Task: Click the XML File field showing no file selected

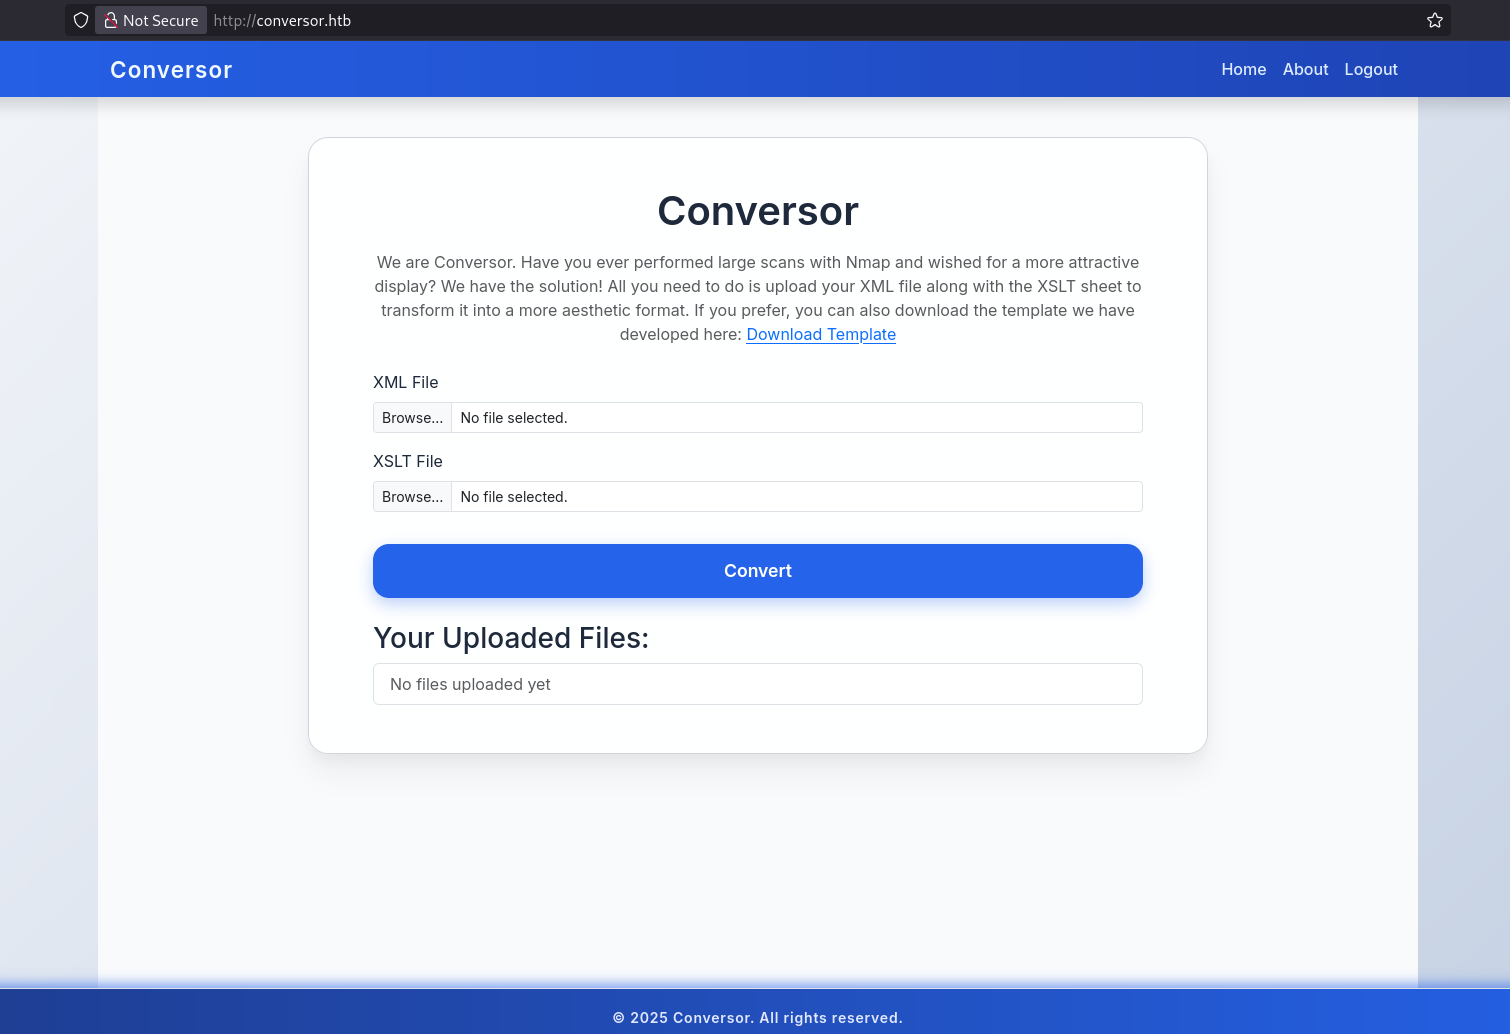Action: [x=758, y=418]
